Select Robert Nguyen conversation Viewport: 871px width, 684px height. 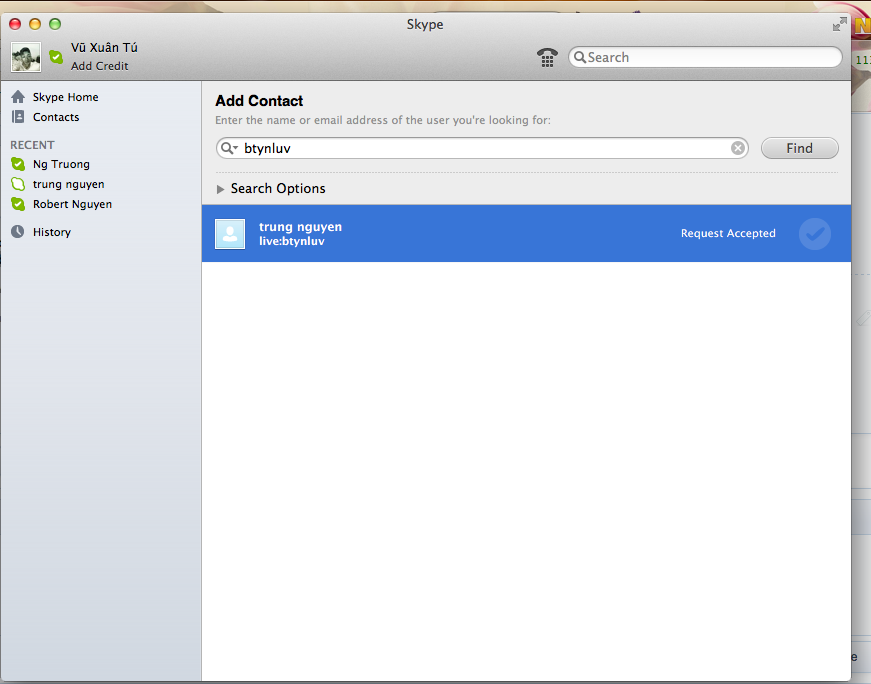coord(72,204)
